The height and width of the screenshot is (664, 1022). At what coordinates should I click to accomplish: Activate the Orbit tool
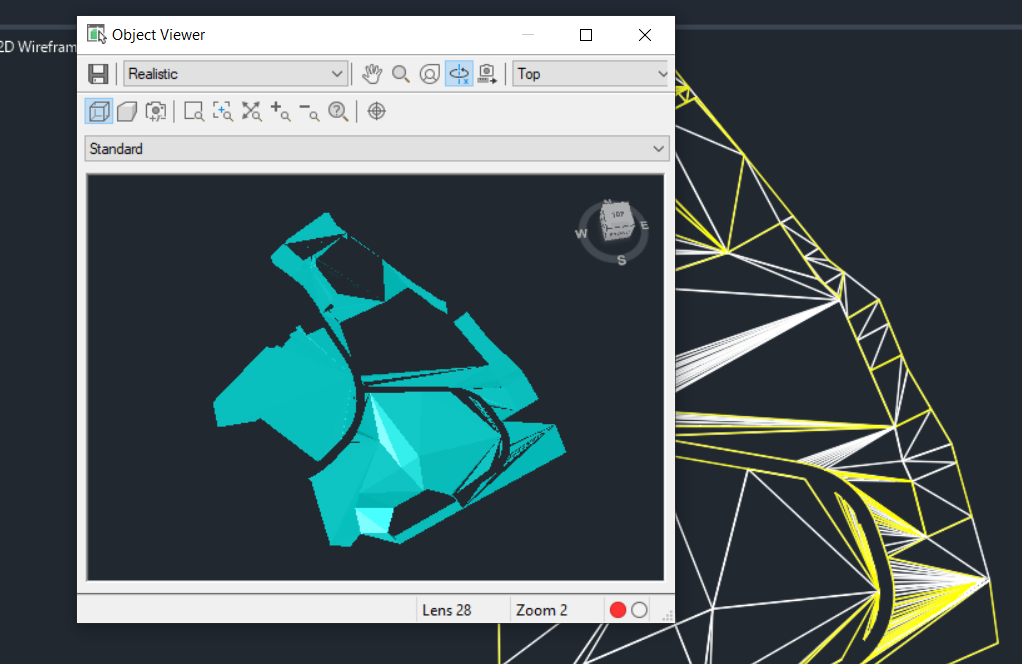click(429, 73)
